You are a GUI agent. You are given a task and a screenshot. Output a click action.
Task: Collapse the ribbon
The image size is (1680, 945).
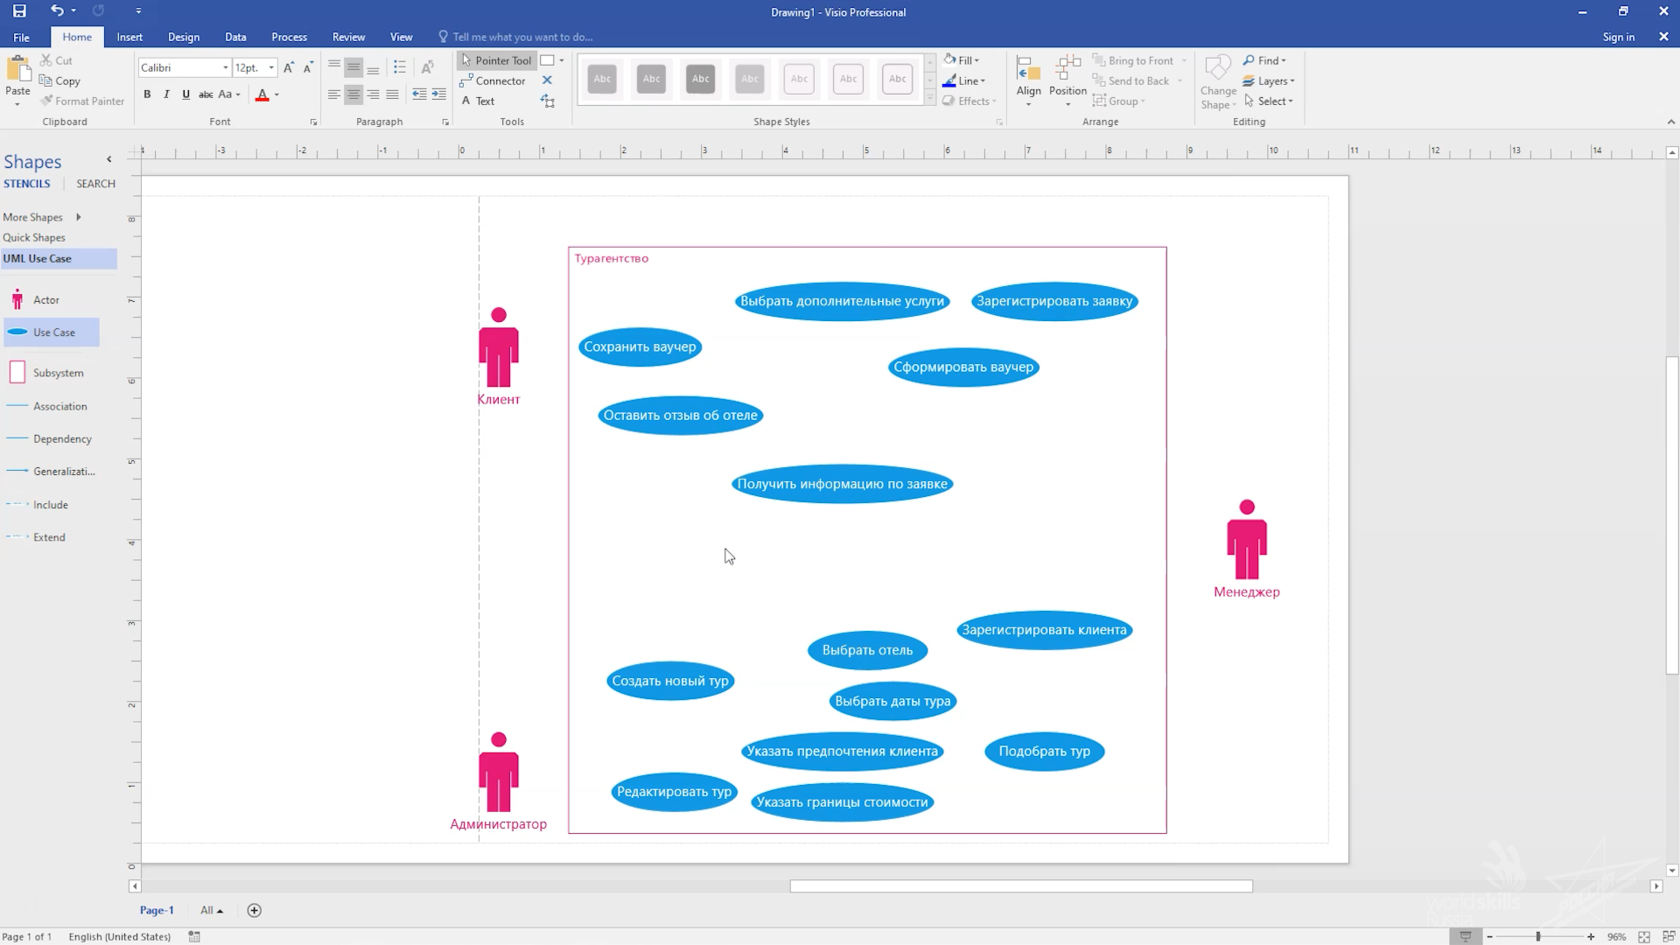[1671, 122]
